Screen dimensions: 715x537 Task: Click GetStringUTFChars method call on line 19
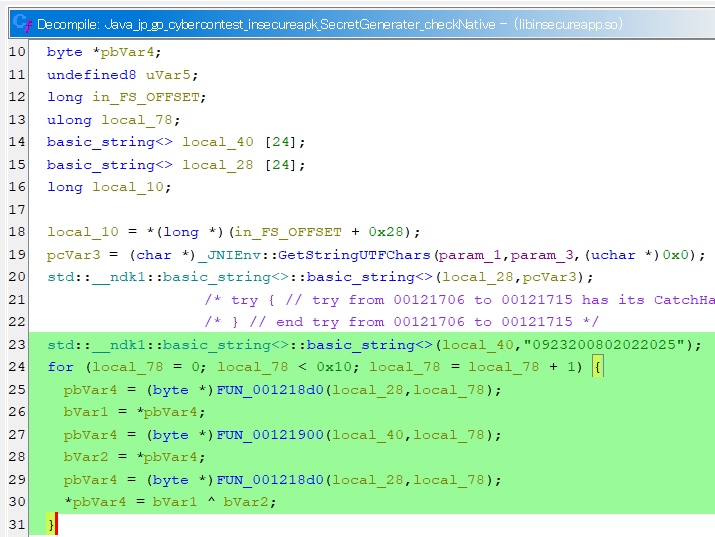[x=354, y=255]
